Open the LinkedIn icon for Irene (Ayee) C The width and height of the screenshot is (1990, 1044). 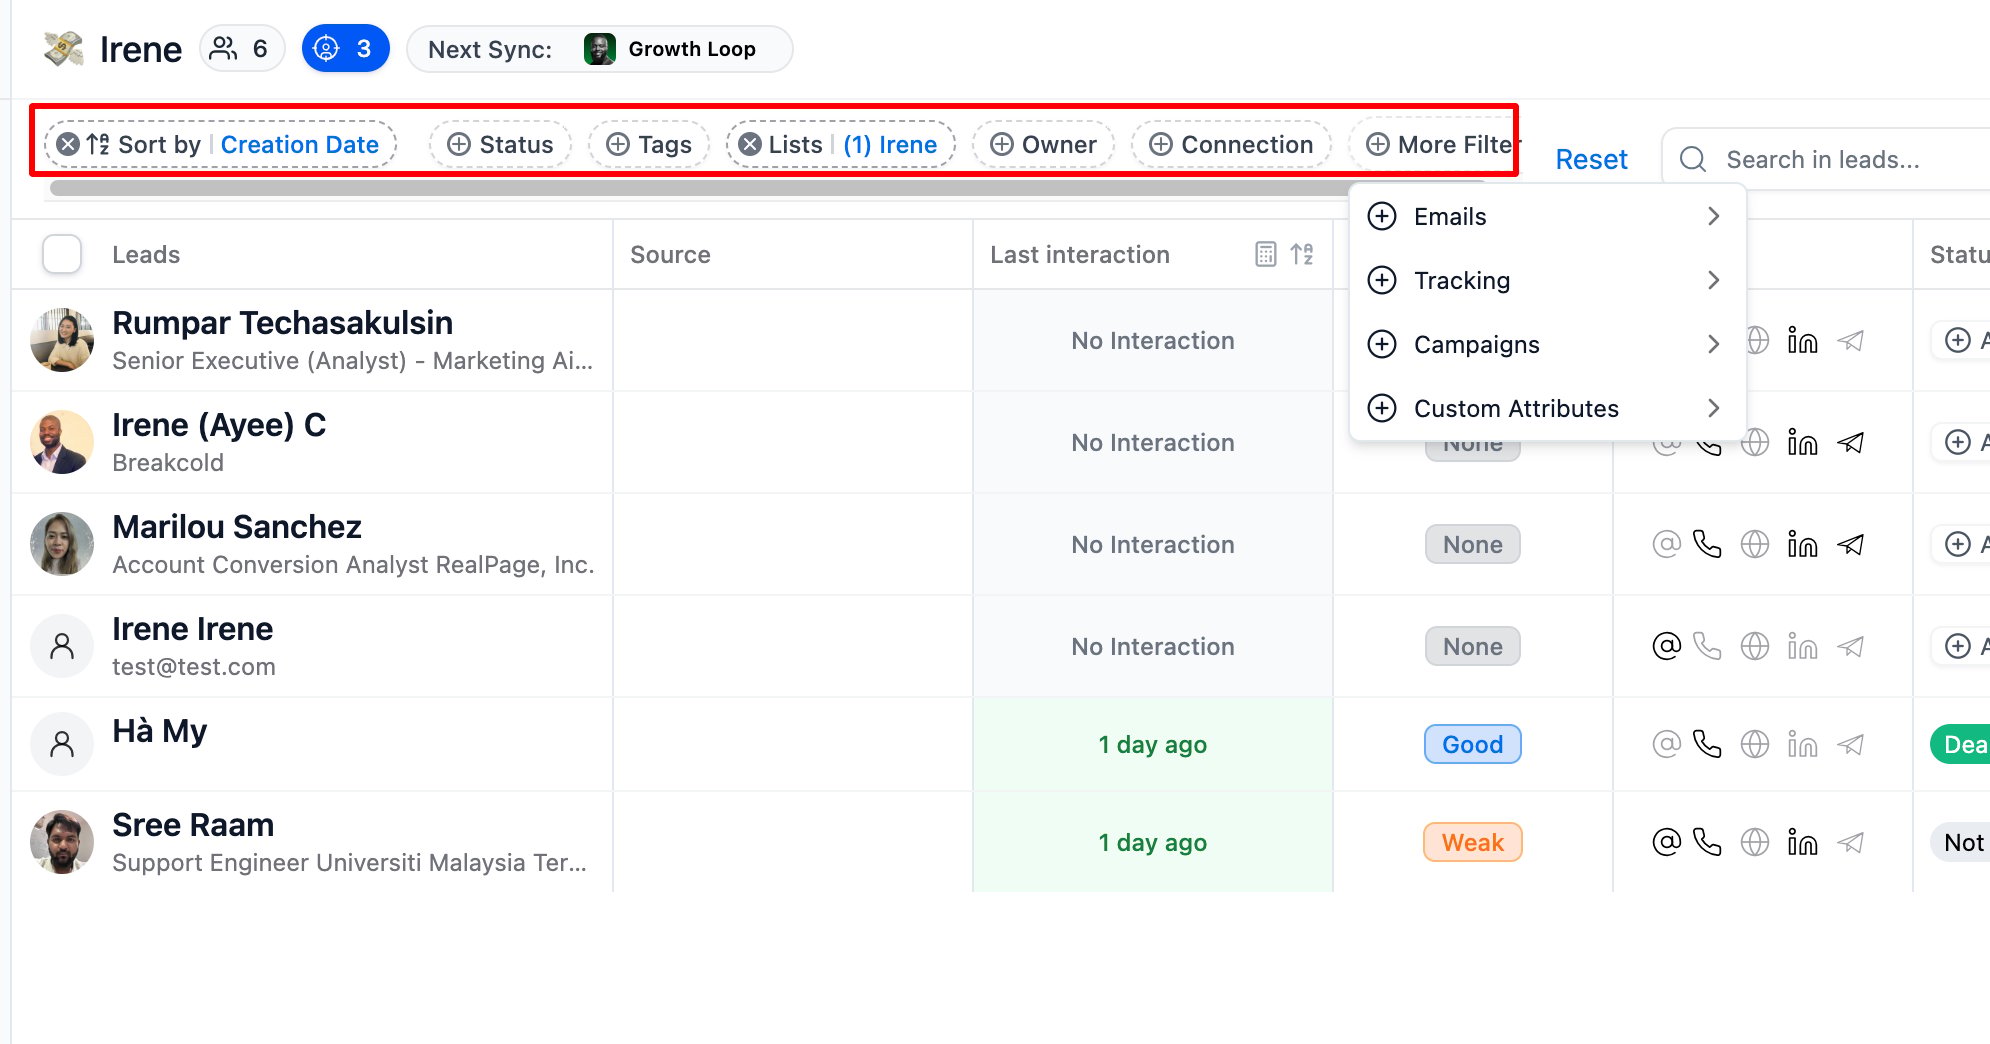tap(1802, 443)
